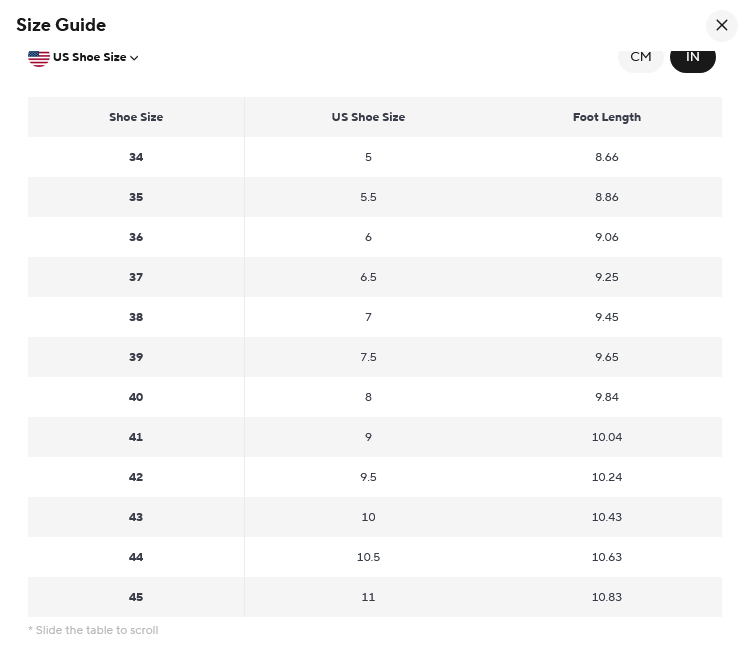The image size is (750, 649).
Task: Switch measurement units to CM
Action: coord(640,58)
